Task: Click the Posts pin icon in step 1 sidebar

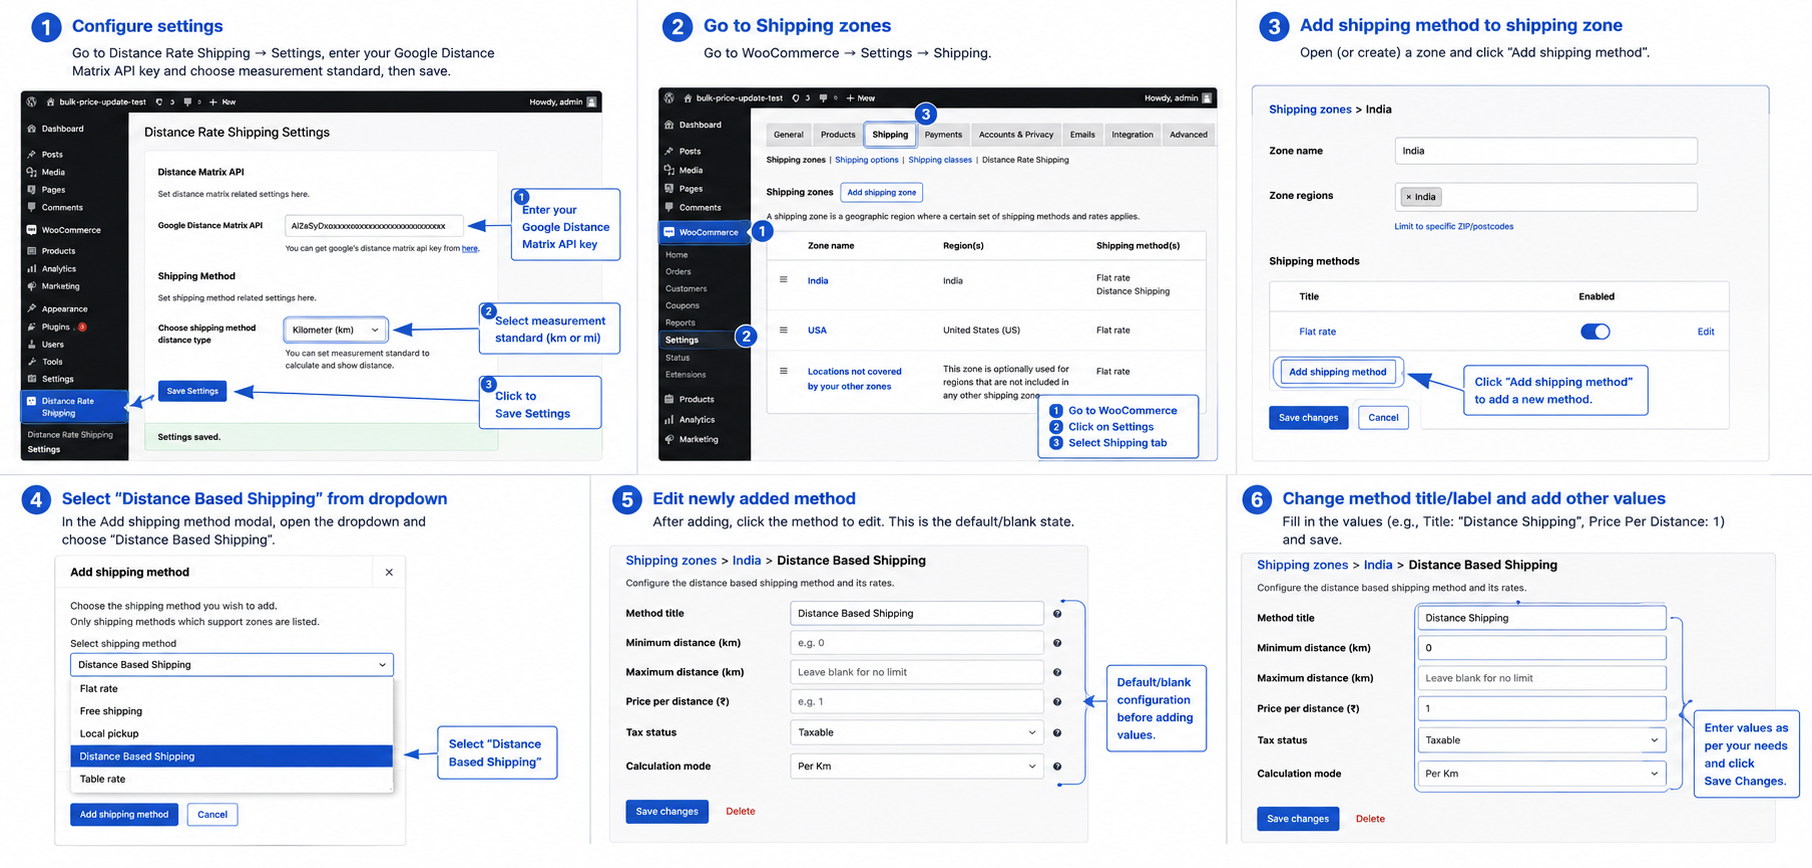Action: click(x=32, y=154)
